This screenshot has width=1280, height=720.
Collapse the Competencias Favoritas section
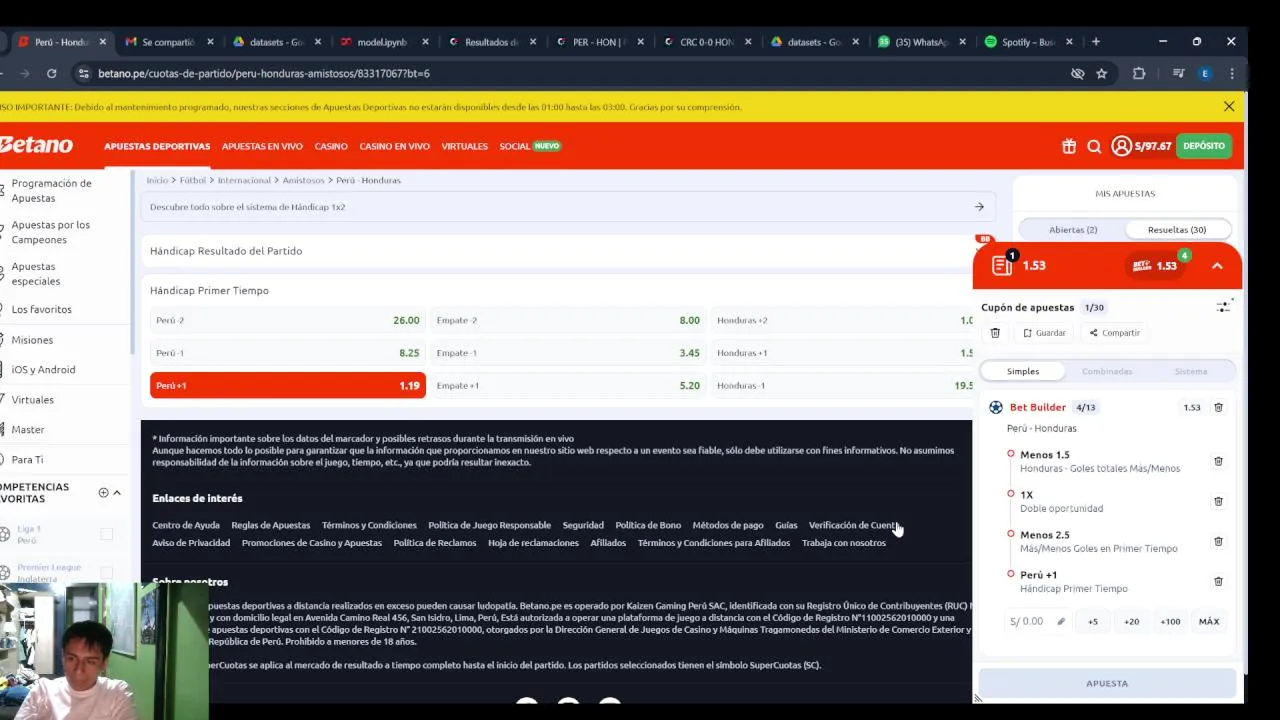117,492
